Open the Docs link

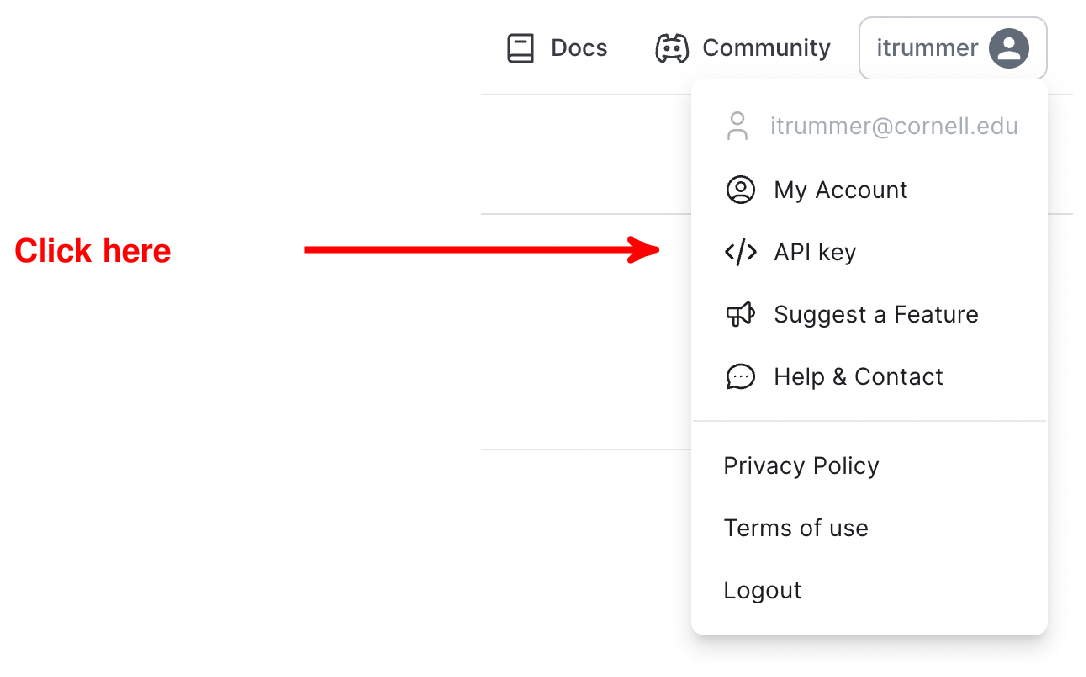557,49
